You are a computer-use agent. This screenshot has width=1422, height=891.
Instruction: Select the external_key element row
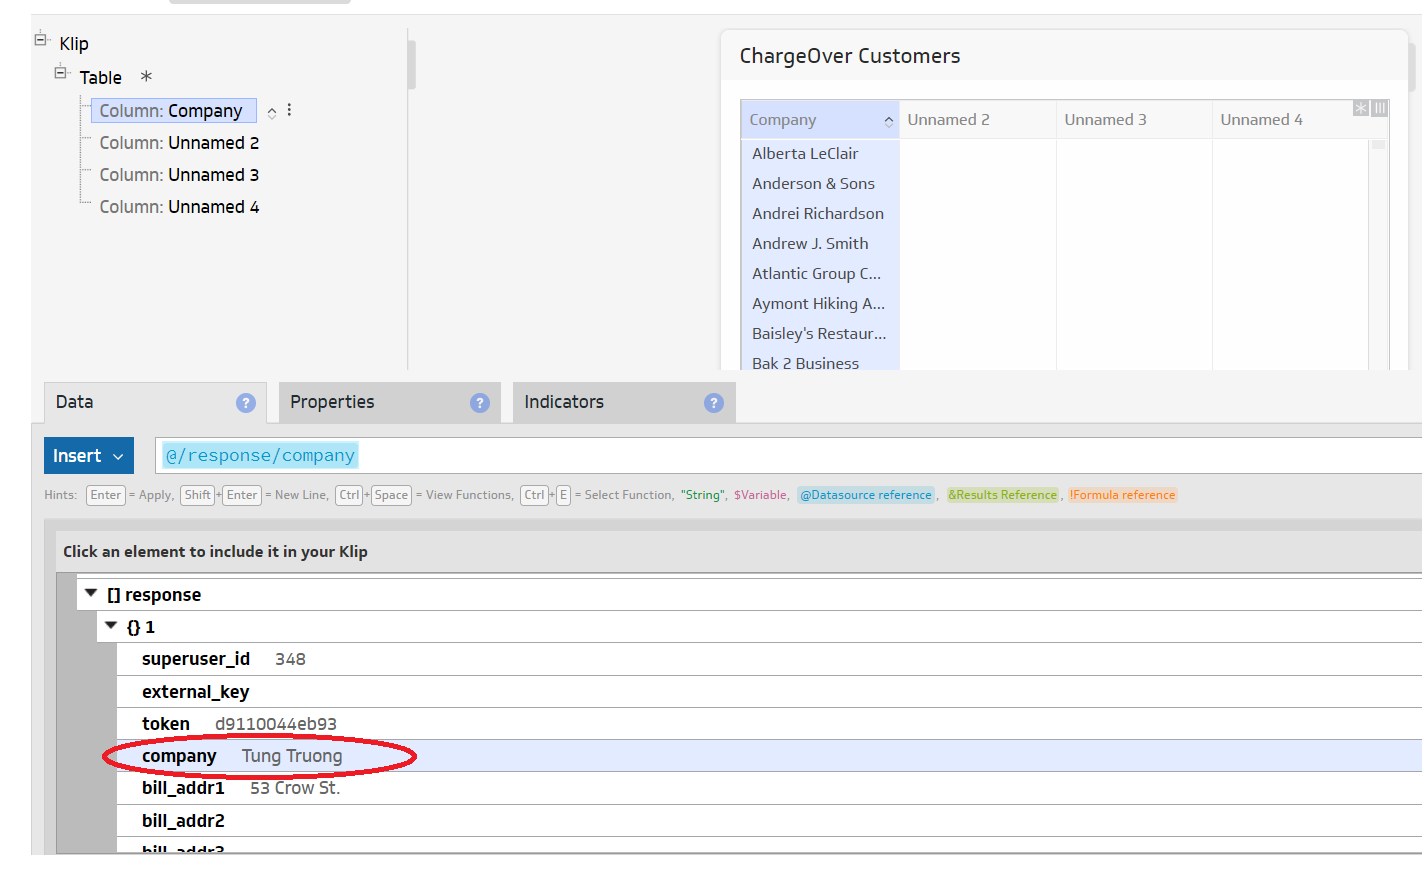769,692
